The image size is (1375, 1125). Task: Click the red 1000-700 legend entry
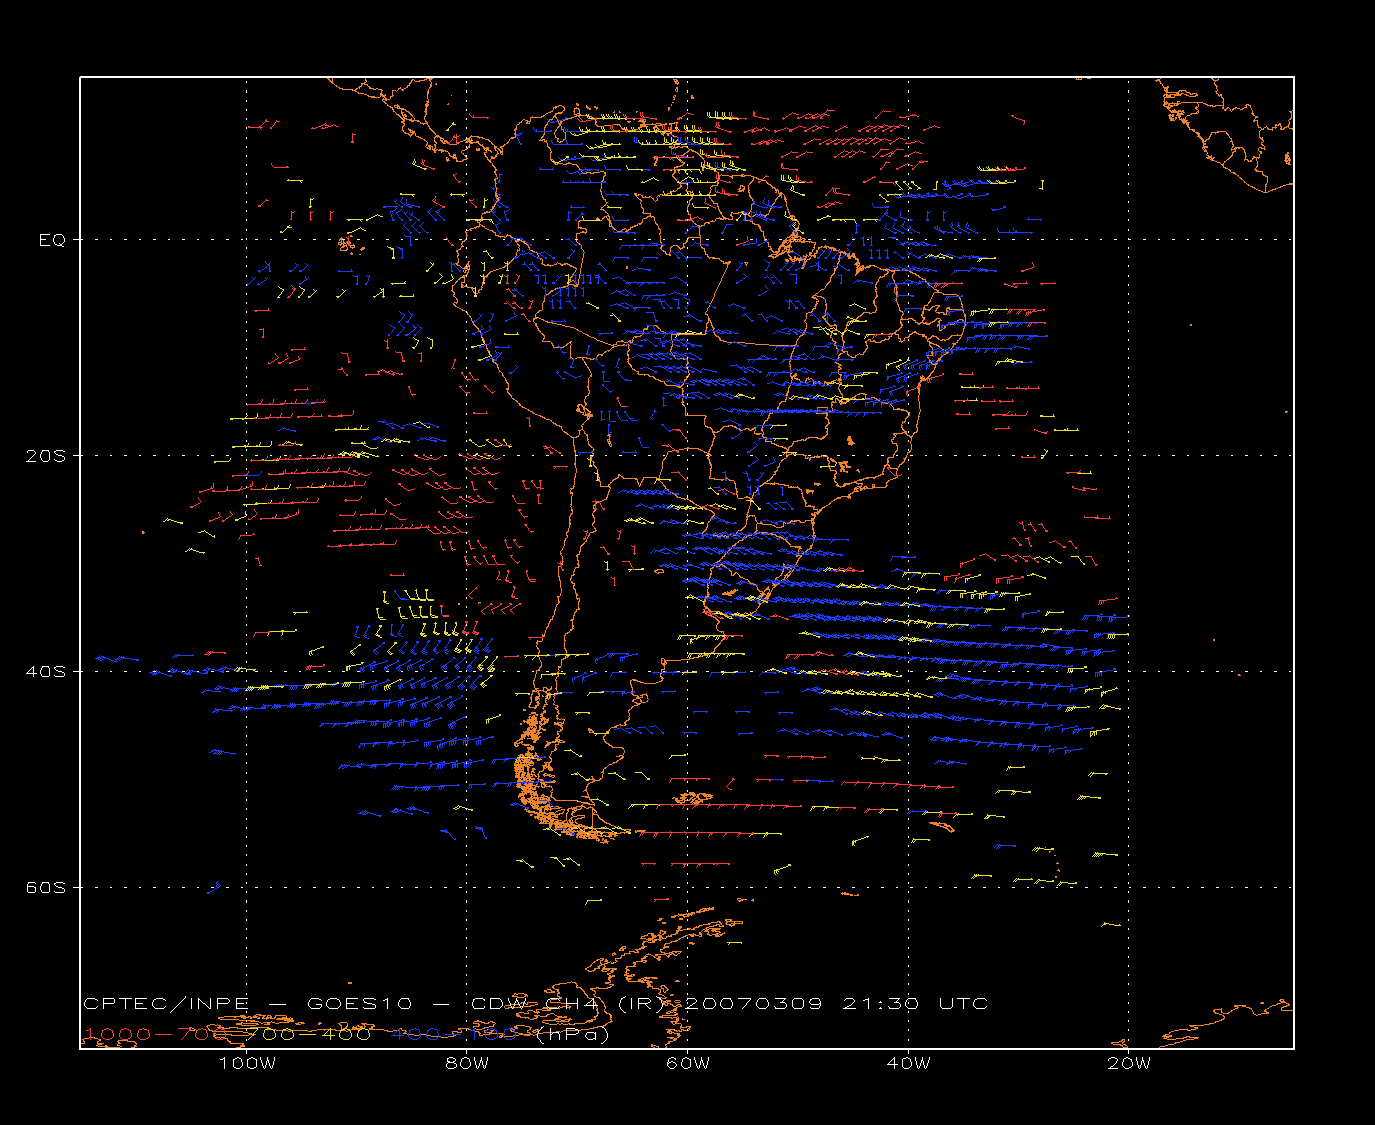155,1034
